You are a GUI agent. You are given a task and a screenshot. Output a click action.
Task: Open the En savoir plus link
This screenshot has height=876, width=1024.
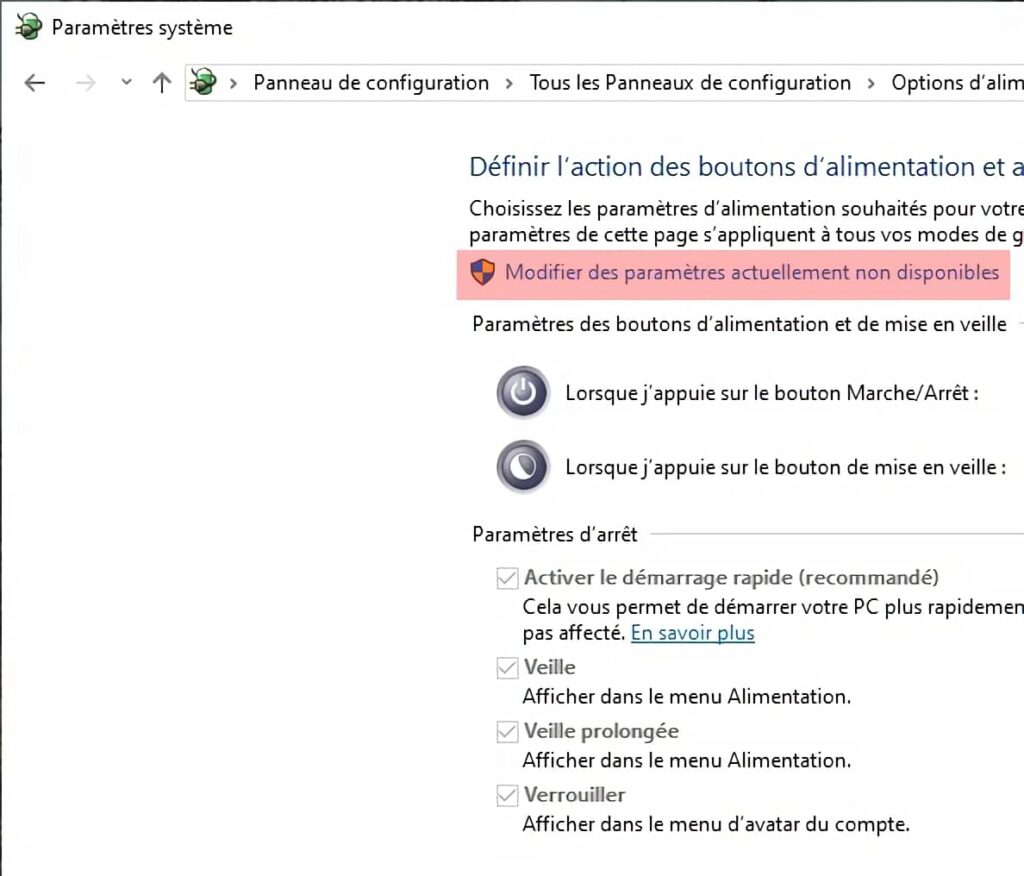692,633
